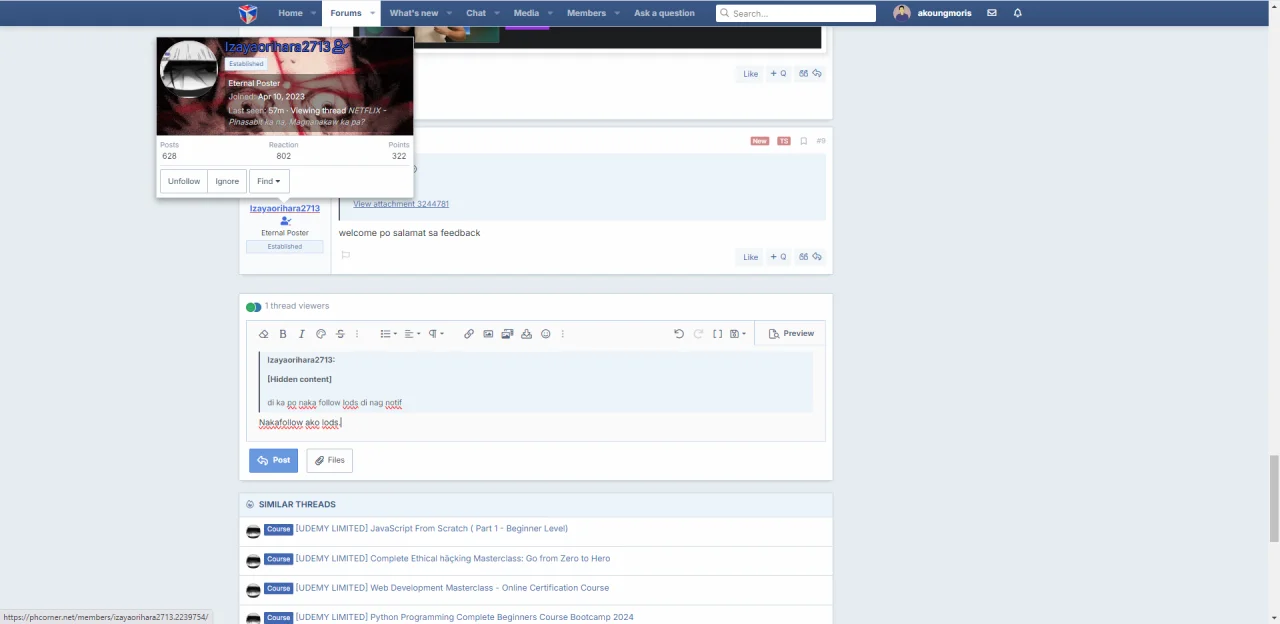Expand the Home menu arrow
The image size is (1280, 624).
point(315,13)
